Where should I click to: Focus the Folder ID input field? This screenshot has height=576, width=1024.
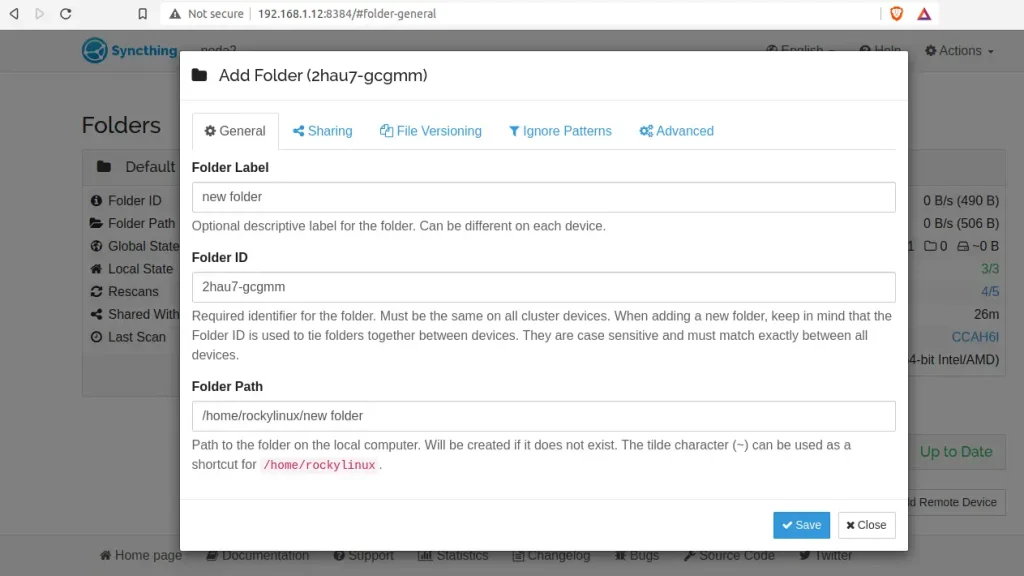coord(543,287)
